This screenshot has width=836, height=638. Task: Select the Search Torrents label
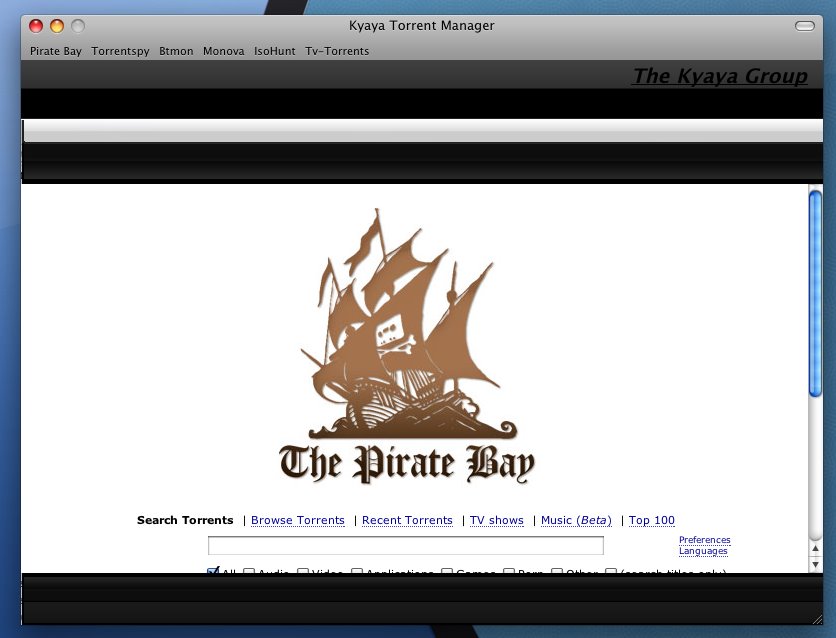click(x=185, y=520)
